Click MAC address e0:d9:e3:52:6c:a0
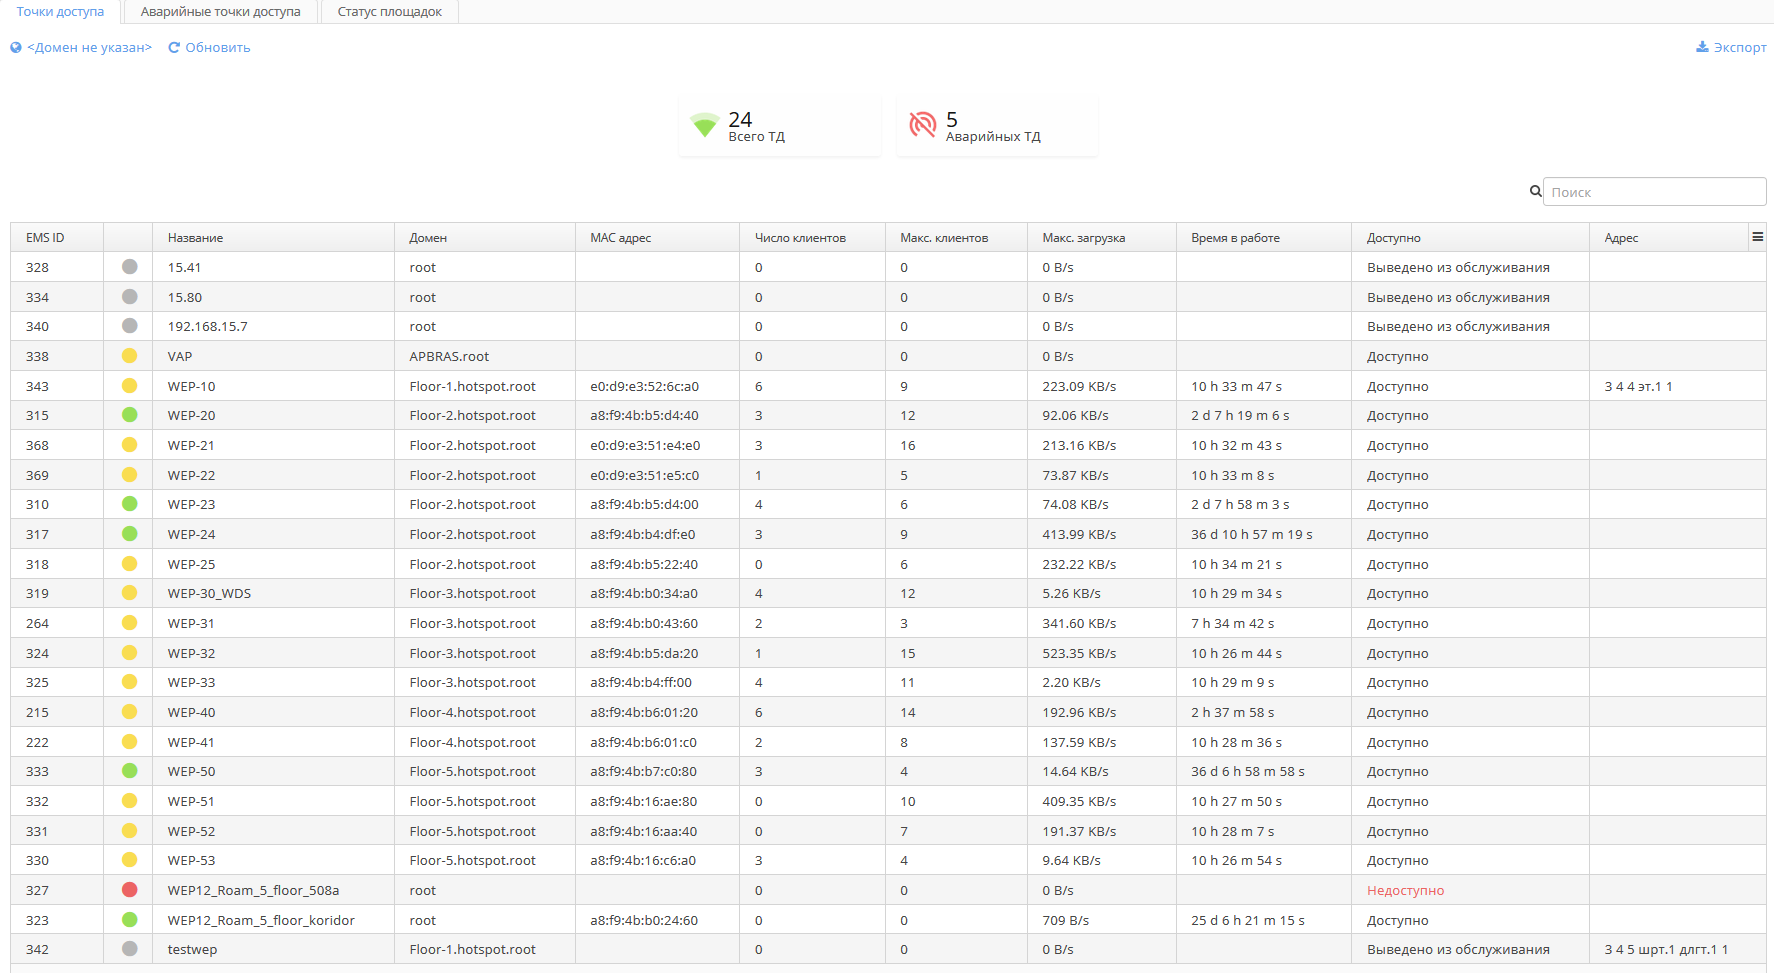The height and width of the screenshot is (973, 1774). tap(644, 386)
